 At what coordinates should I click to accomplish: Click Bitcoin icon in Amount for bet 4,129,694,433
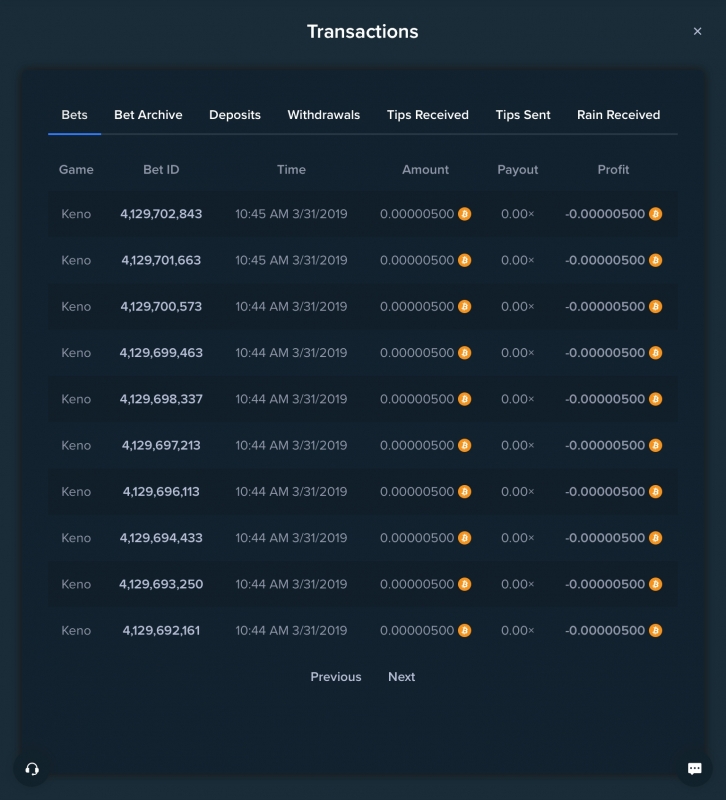464,538
